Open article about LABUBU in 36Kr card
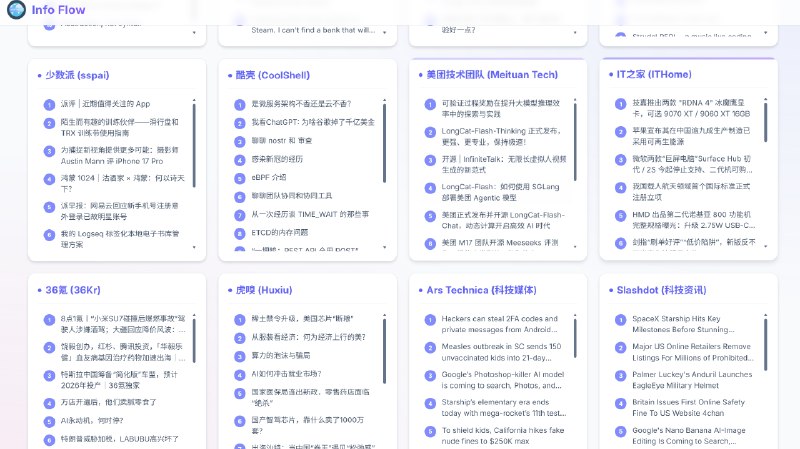Screen dimensions: 800x449 pos(119,439)
